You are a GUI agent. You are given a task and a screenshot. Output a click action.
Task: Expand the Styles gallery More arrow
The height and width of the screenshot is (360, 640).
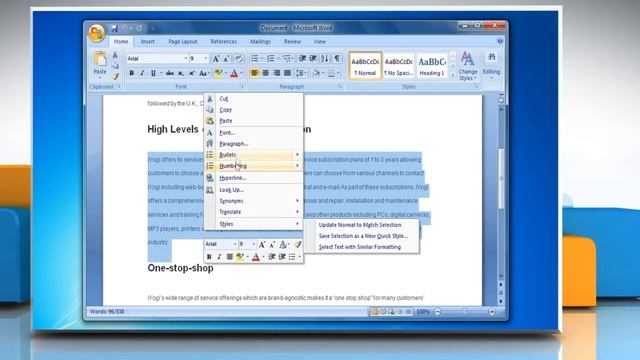click(x=453, y=75)
